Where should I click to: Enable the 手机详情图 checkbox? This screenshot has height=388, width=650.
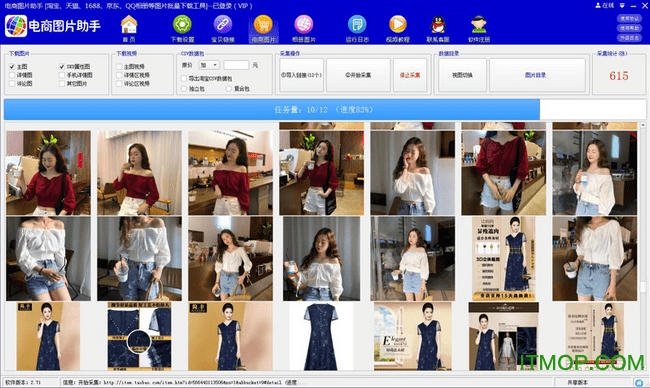(x=62, y=75)
